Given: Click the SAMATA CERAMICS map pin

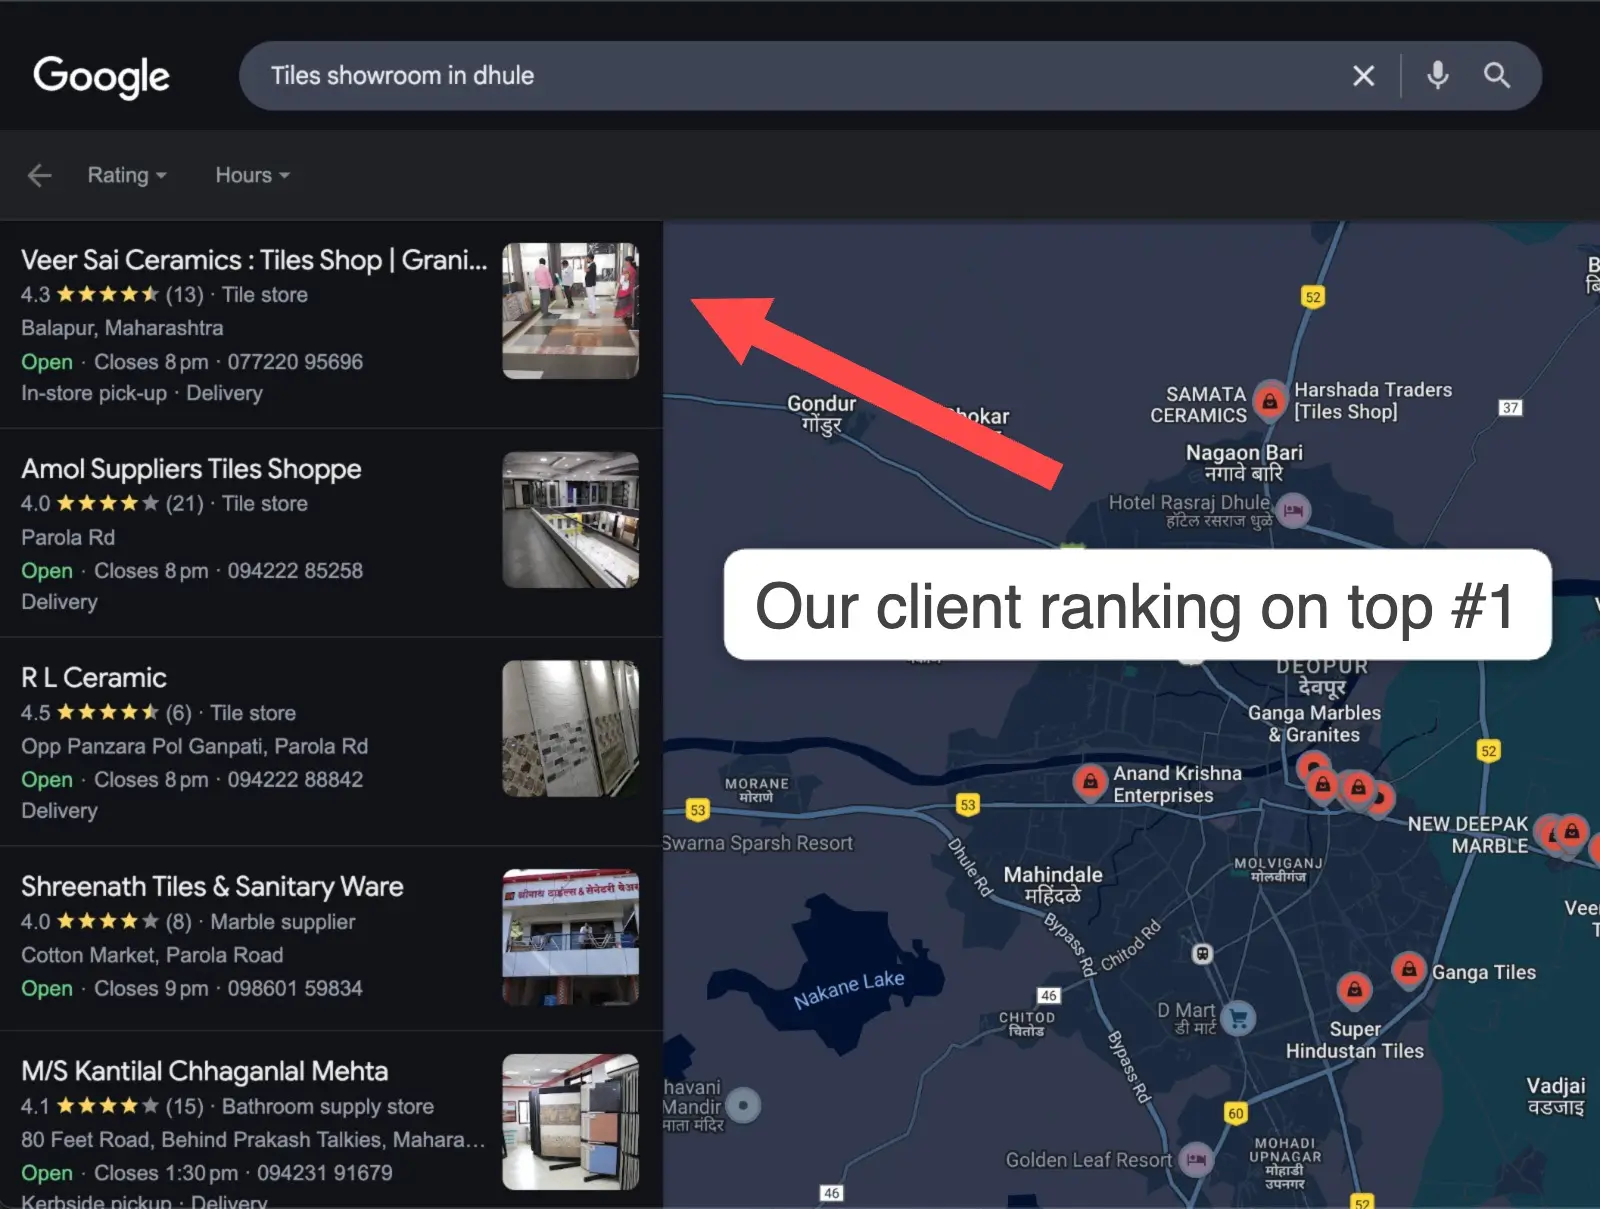Looking at the screenshot, I should pos(1270,401).
